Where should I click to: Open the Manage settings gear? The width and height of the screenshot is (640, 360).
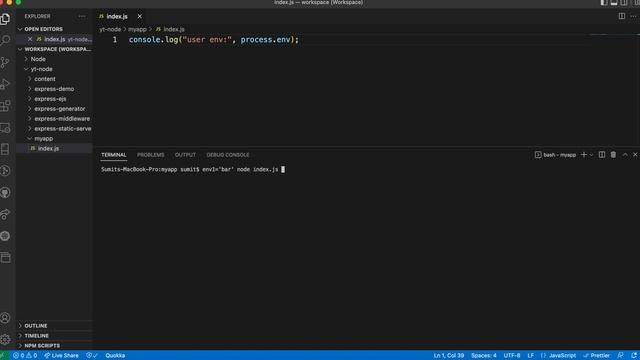pos(5,339)
